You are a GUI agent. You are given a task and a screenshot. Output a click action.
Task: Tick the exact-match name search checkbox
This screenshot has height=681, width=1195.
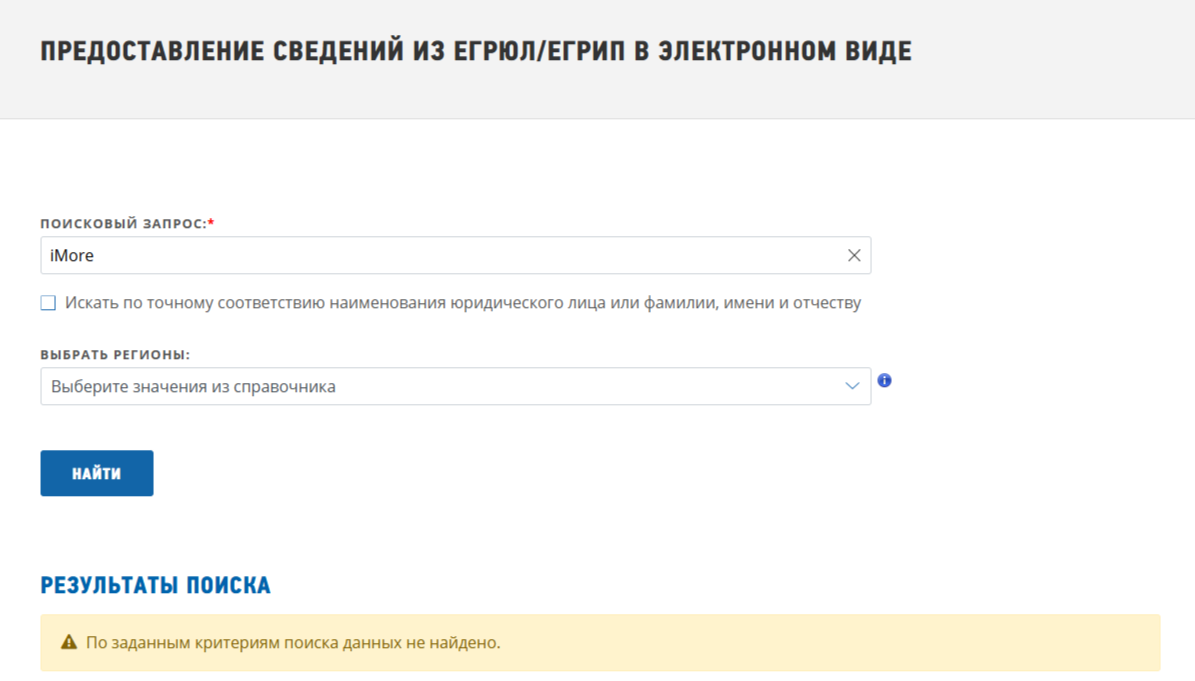(48, 302)
